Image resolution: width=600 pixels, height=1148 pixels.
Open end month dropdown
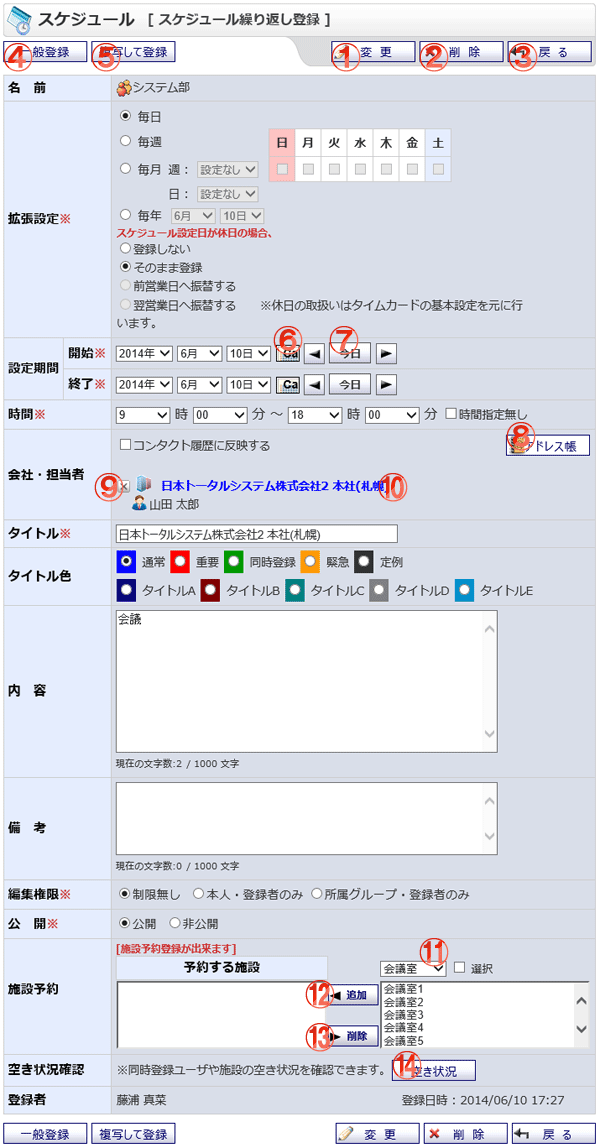(199, 384)
